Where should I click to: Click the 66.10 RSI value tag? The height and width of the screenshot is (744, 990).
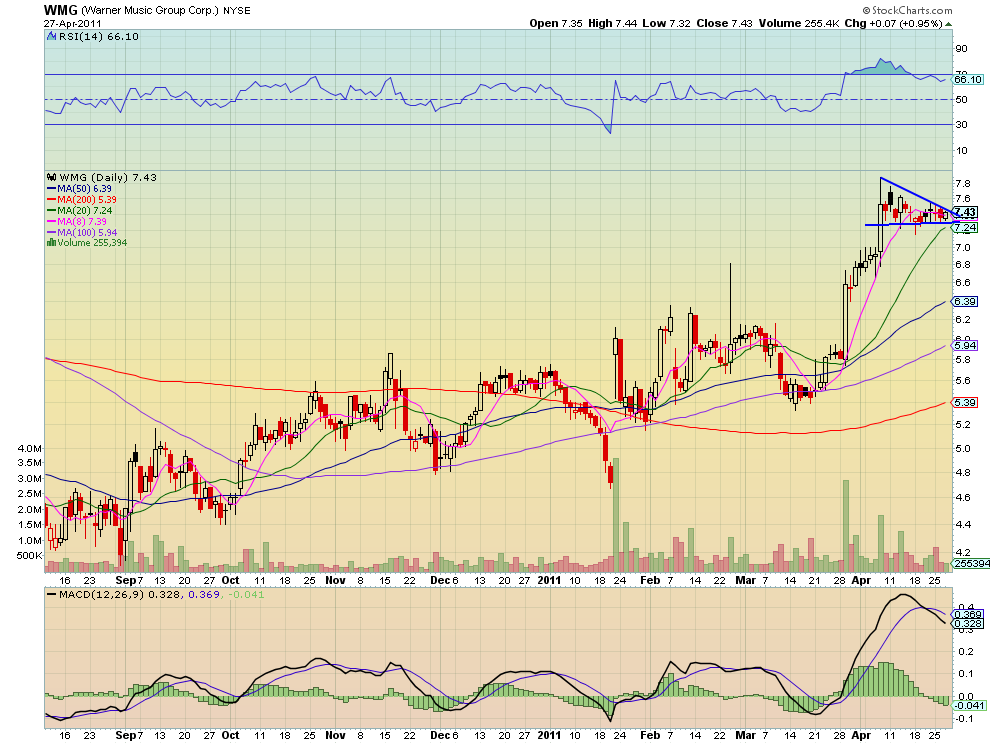click(x=968, y=80)
